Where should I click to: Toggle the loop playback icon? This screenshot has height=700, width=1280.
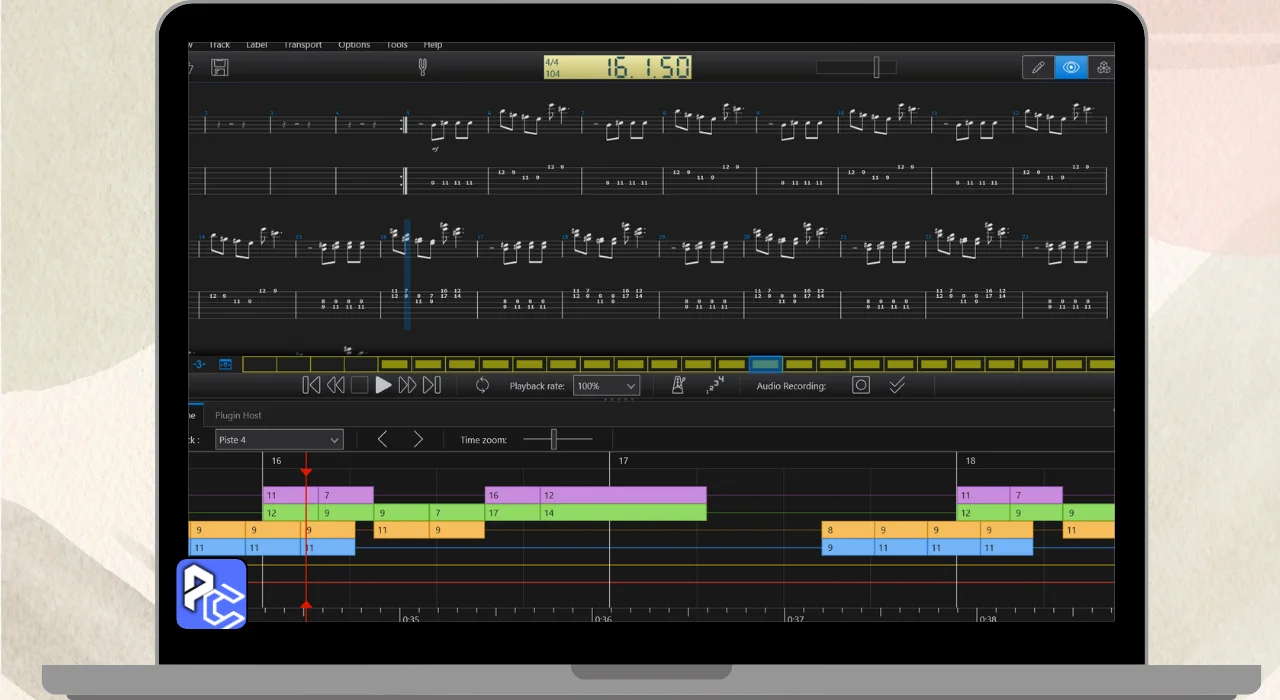point(482,385)
